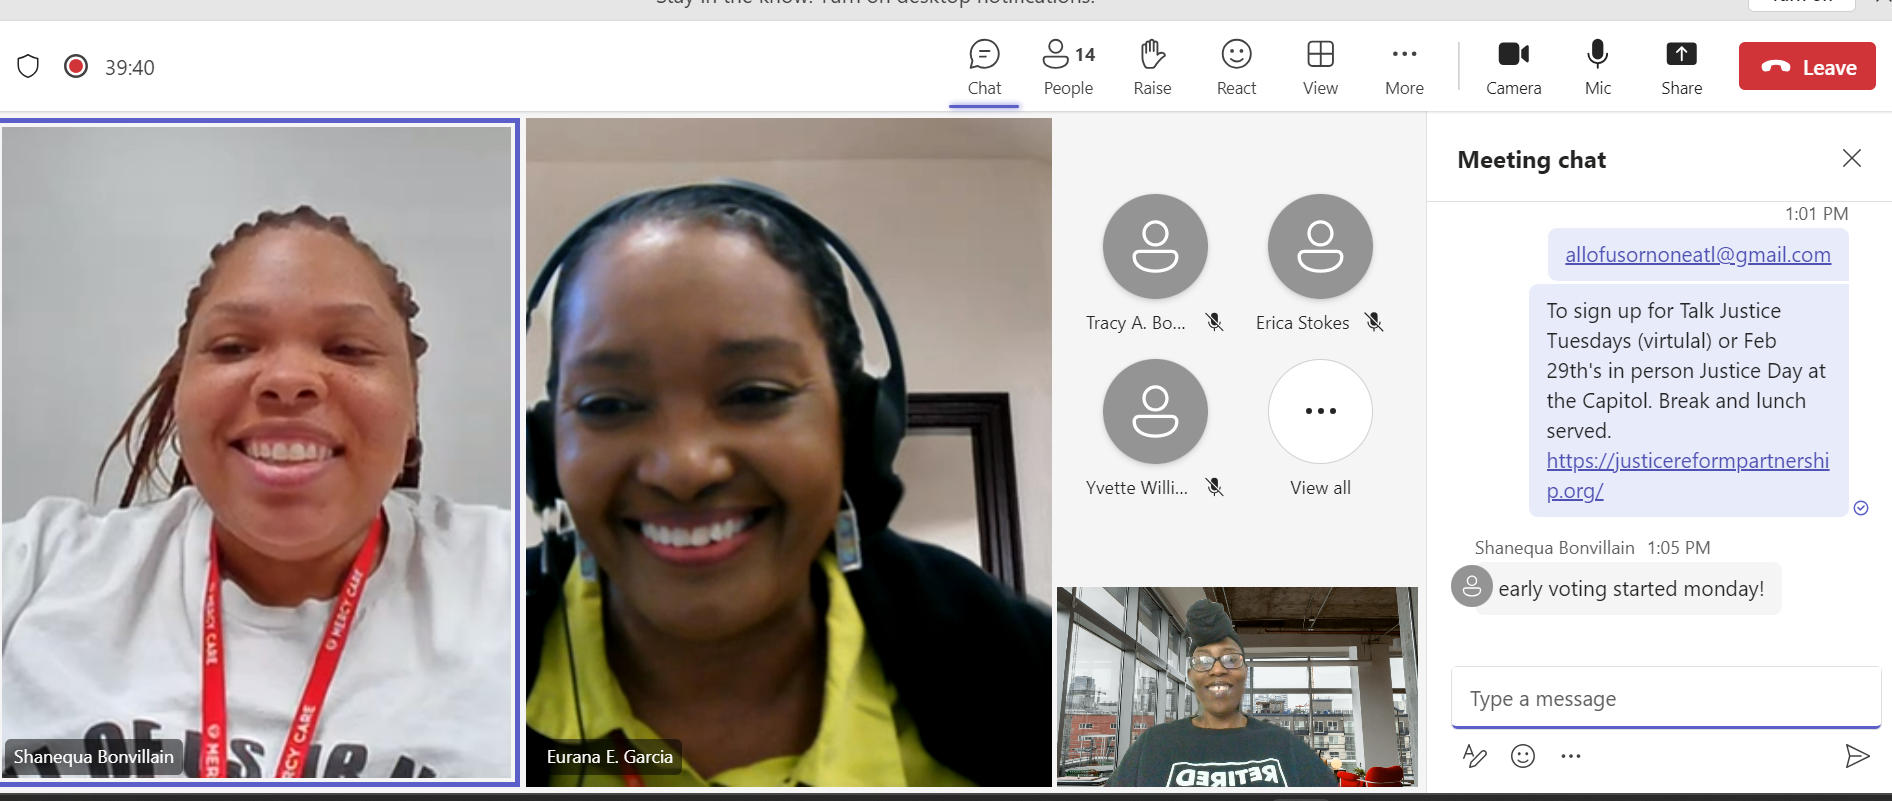The image size is (1892, 801).
Task: Click the 39:40 meeting timer
Action: click(x=130, y=67)
